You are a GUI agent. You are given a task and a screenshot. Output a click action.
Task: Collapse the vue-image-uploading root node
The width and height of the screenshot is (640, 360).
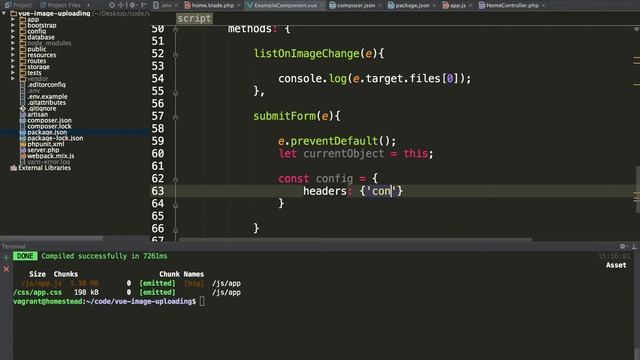(4, 13)
